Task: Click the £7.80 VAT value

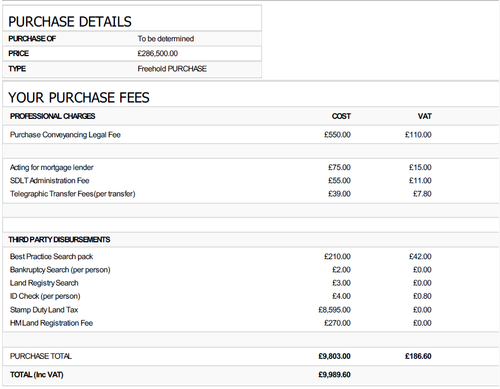Action: coord(422,194)
